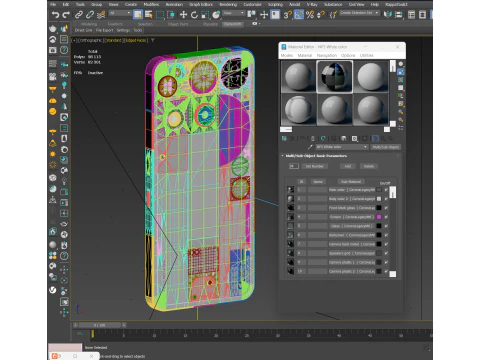Toggle the Percent Snap icon
This screenshot has height=360, width=480.
310,14
